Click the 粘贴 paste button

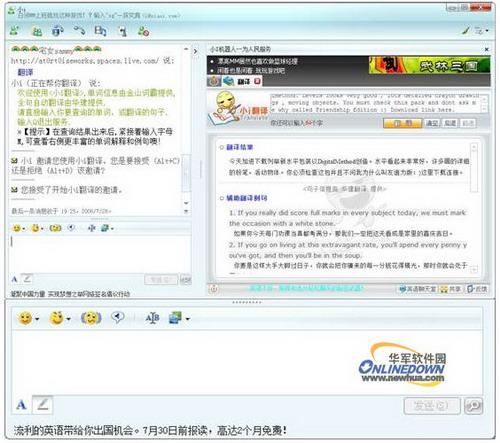click(x=450, y=123)
